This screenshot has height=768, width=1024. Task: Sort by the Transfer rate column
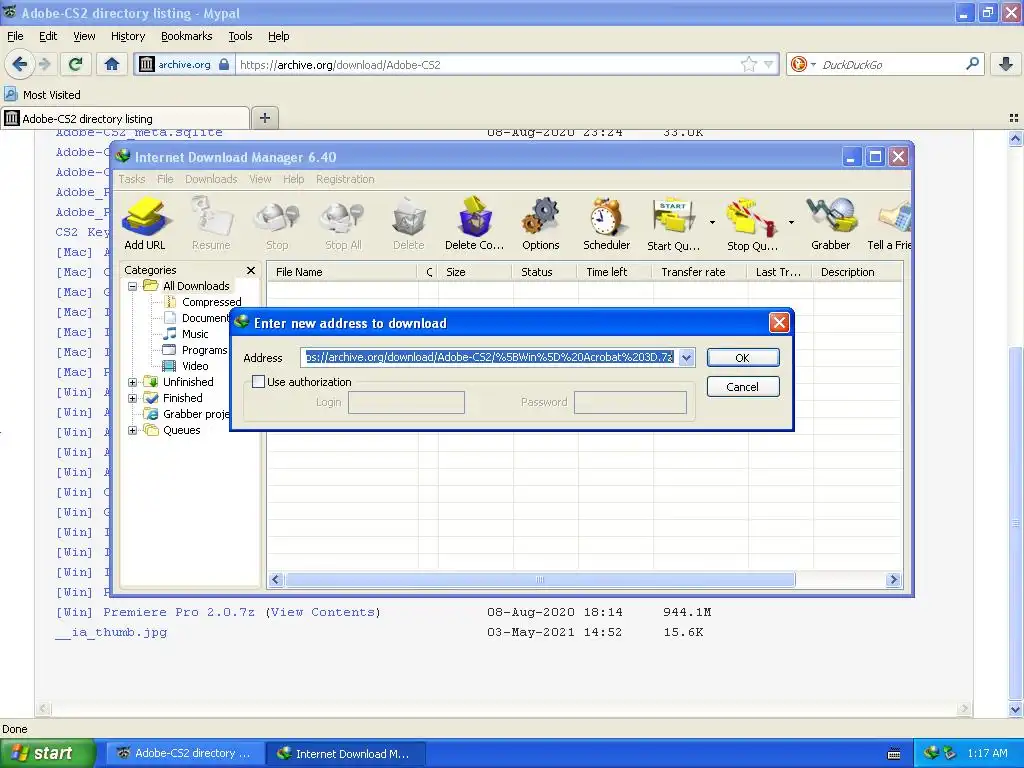(x=699, y=272)
